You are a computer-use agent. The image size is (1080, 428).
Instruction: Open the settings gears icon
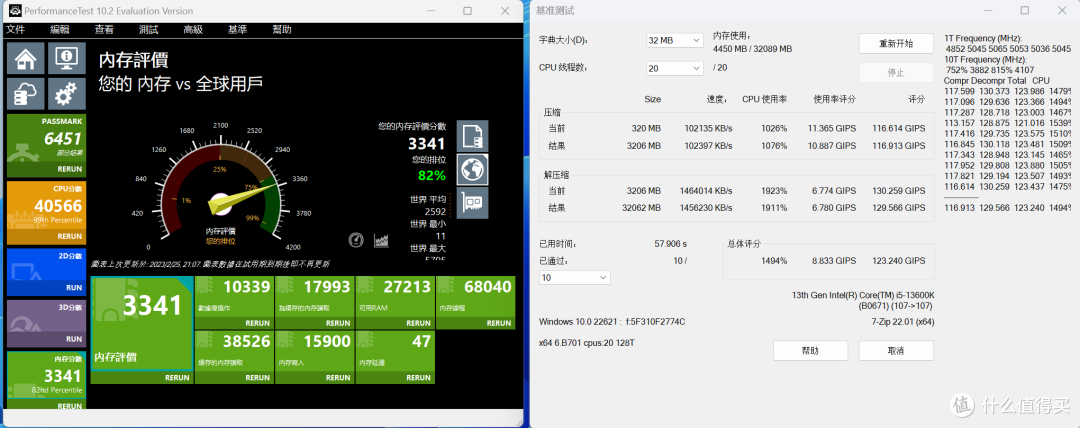click(x=67, y=94)
